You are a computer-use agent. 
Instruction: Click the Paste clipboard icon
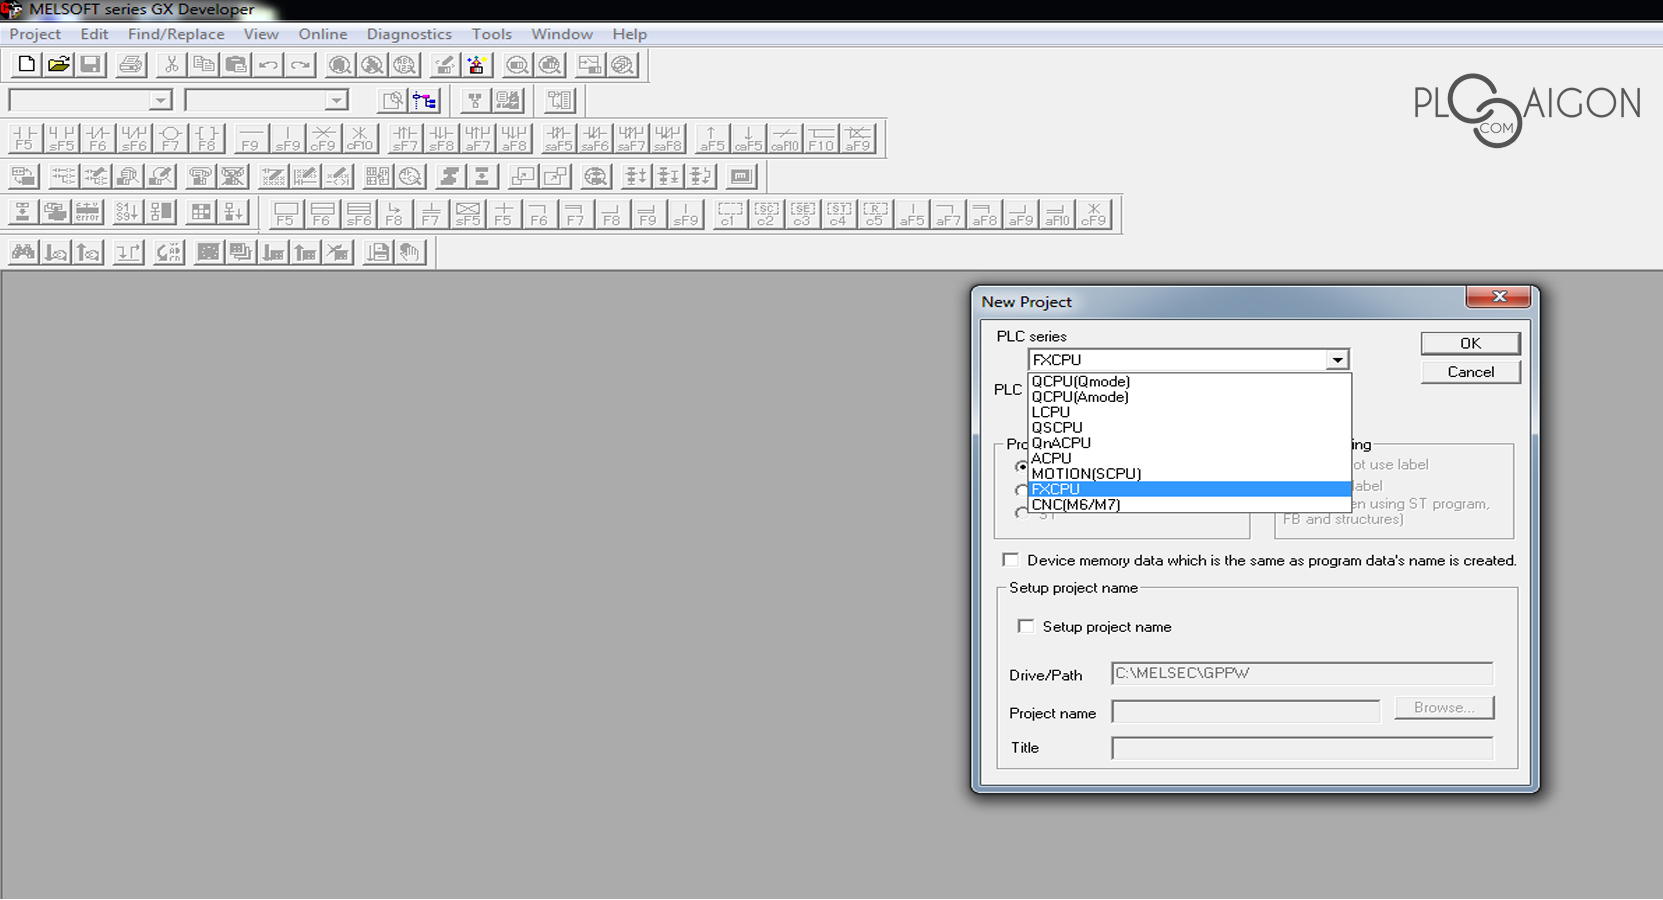click(236, 65)
